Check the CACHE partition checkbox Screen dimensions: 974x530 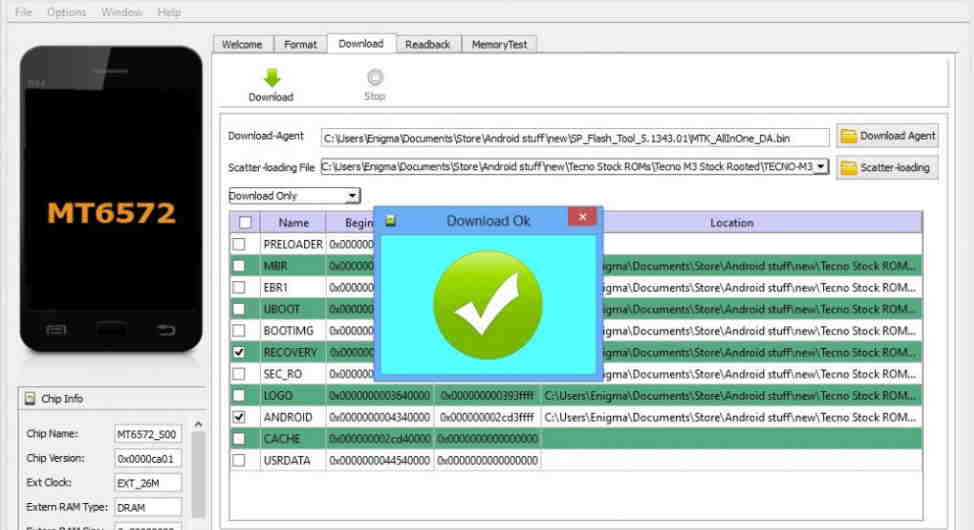point(239,439)
